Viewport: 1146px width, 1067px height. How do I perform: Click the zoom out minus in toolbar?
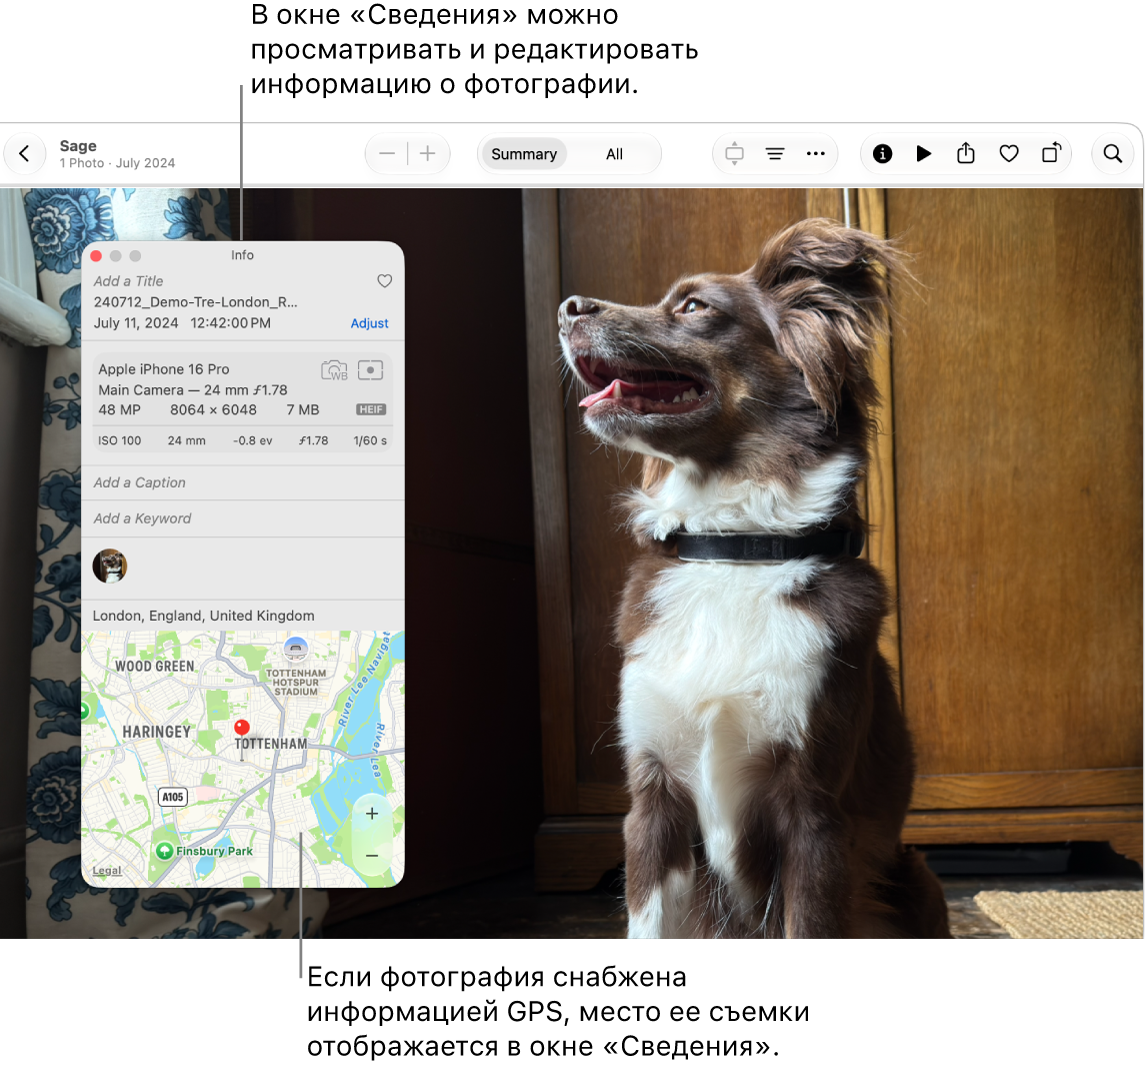387,153
